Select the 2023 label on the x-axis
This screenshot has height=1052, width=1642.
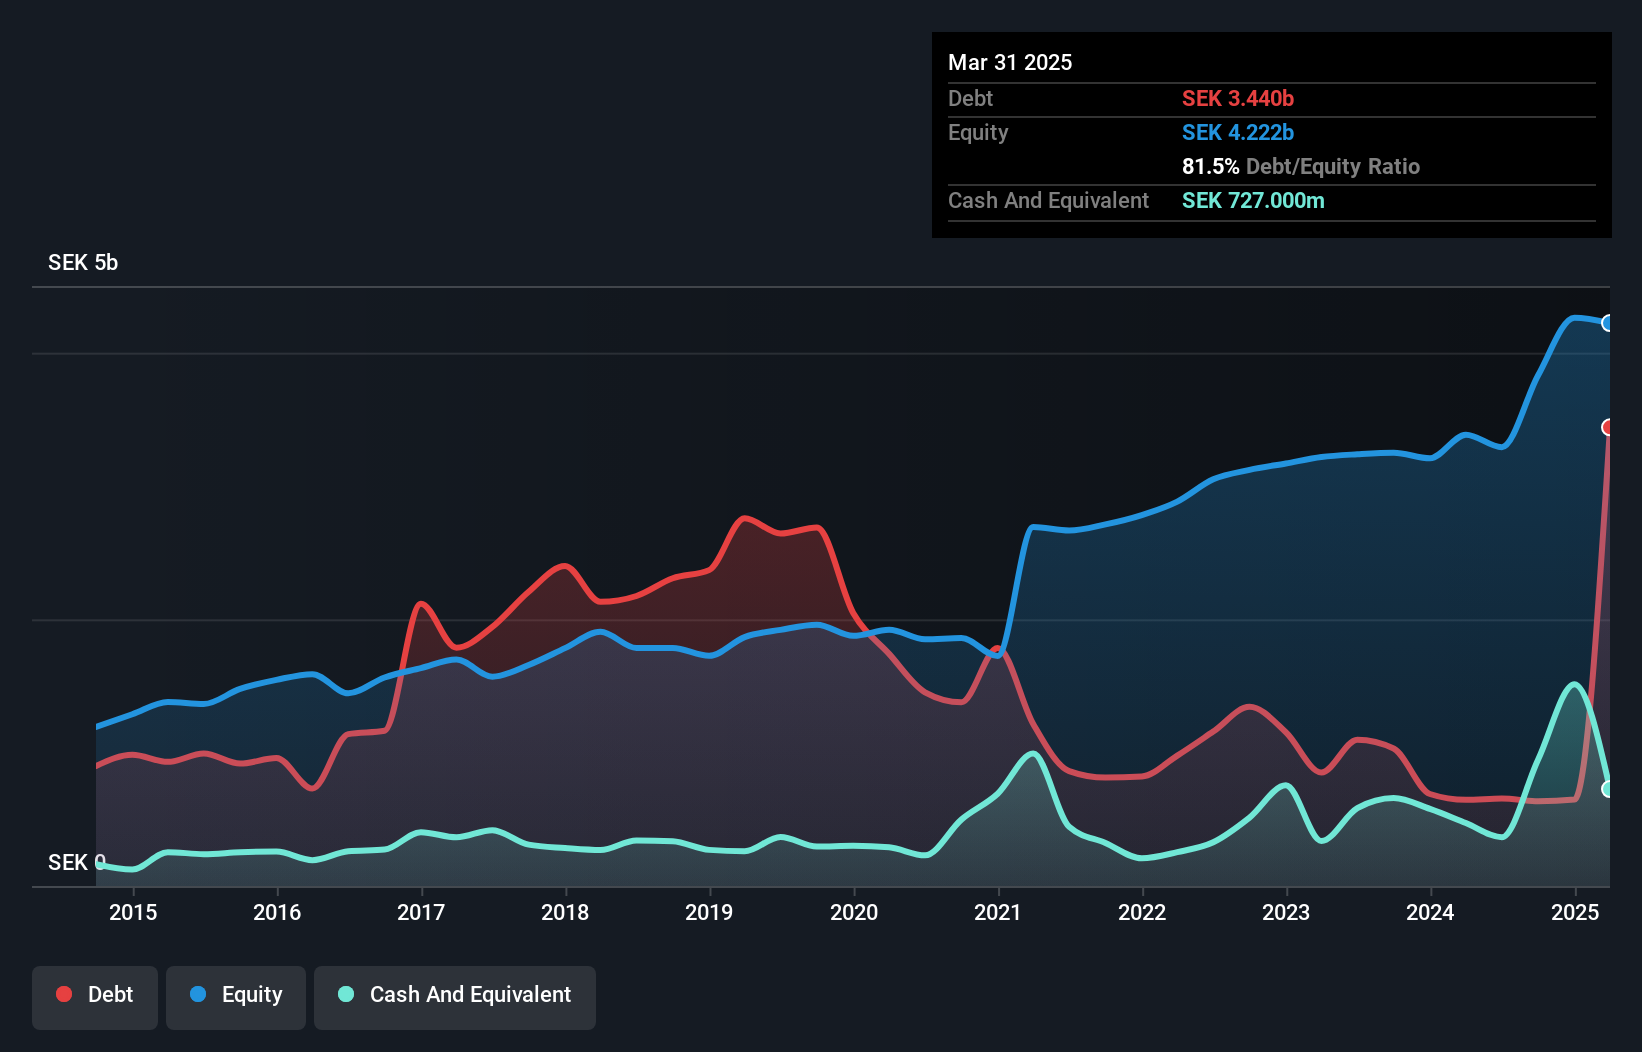click(x=1286, y=912)
